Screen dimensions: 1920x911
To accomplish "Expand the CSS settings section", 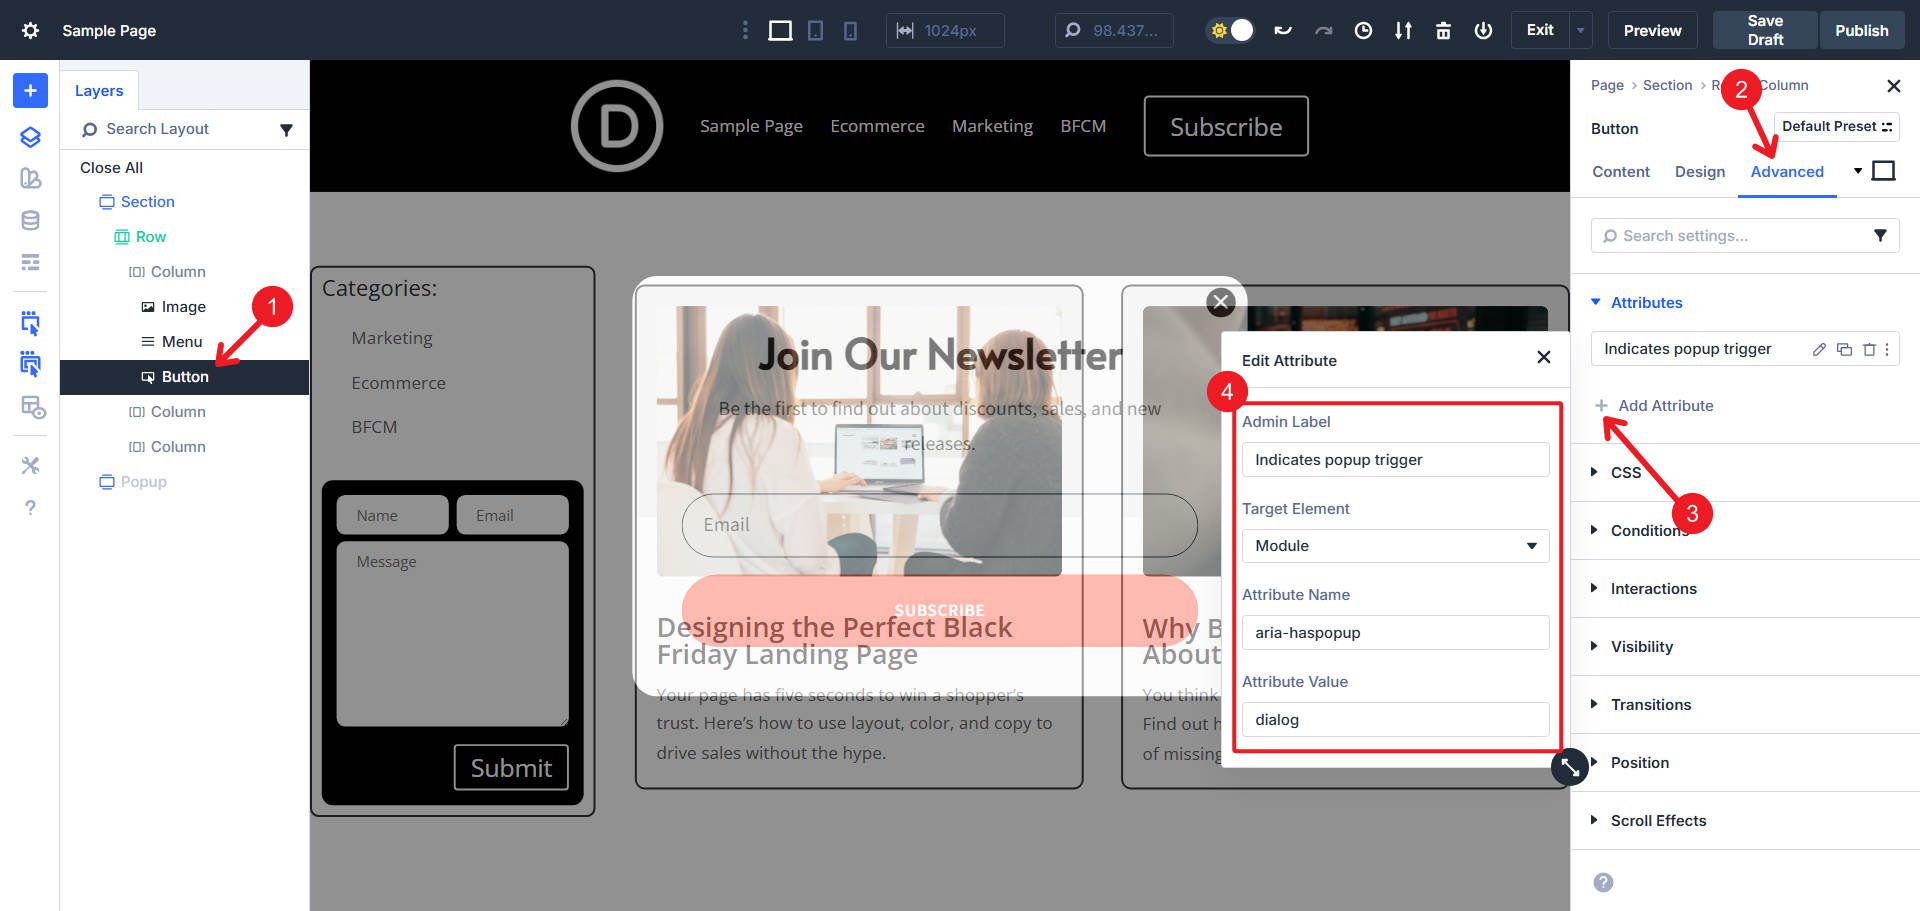I will pyautogui.click(x=1626, y=472).
